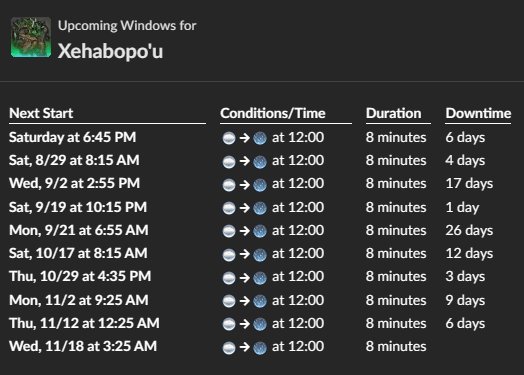Select 'Sat, 10/17 at 8:15 AM' start time
Screen dimensions: 524x375
click(78, 253)
